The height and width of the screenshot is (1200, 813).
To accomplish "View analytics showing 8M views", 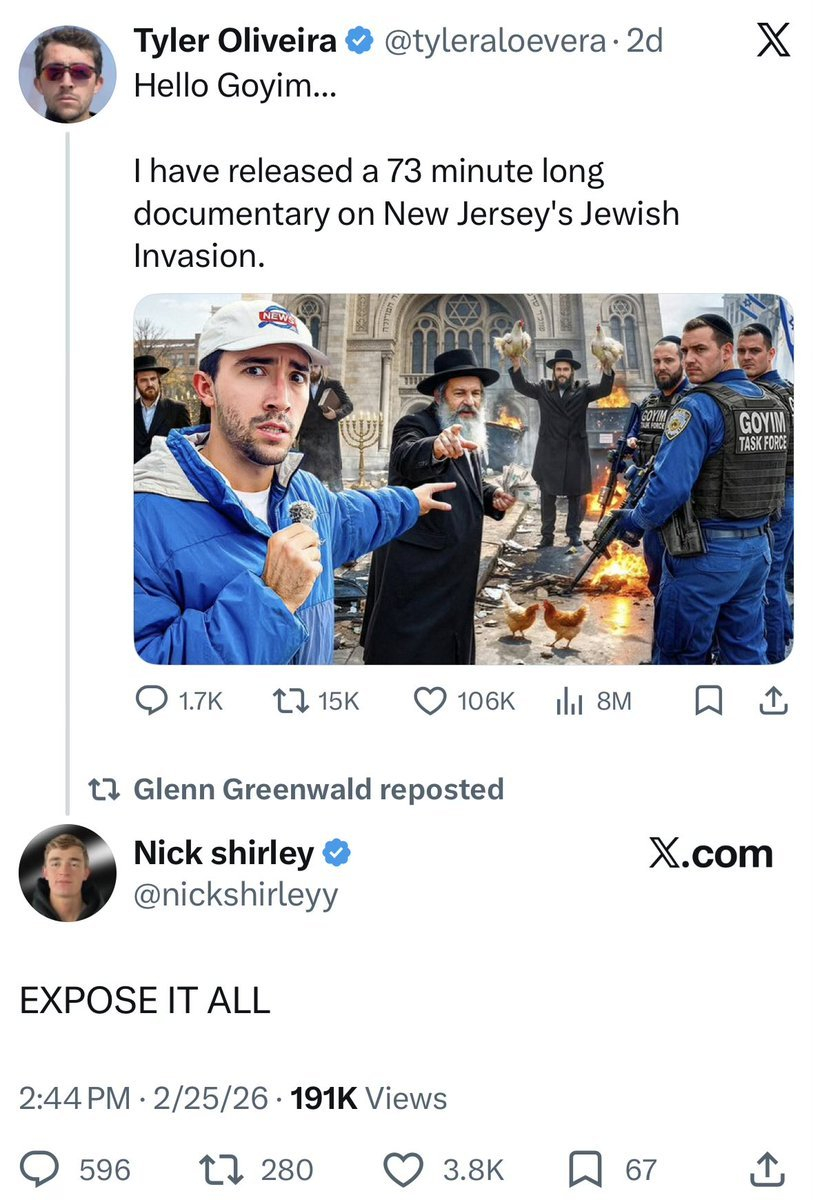I will (593, 702).
